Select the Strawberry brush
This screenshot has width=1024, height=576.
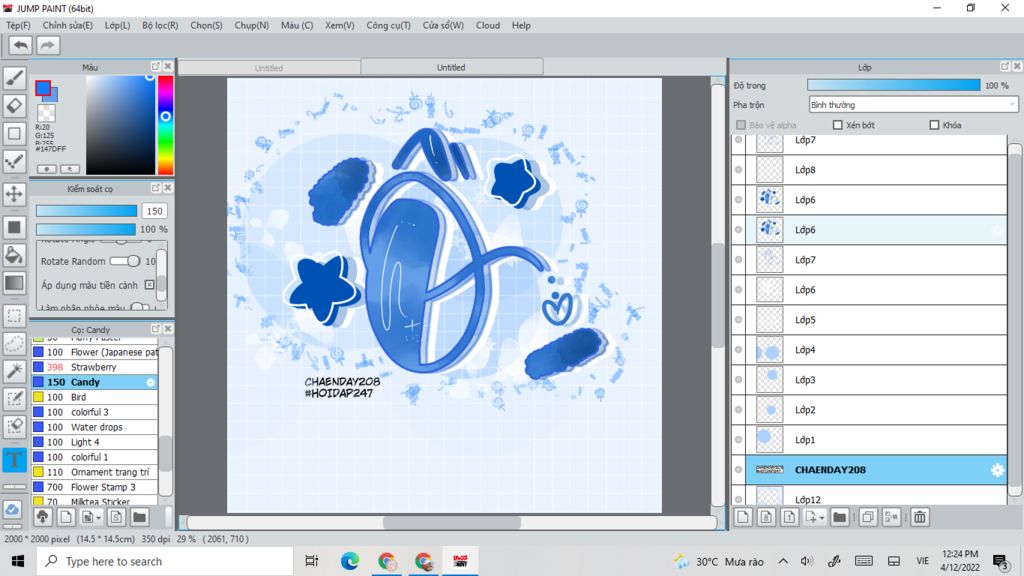pos(95,367)
